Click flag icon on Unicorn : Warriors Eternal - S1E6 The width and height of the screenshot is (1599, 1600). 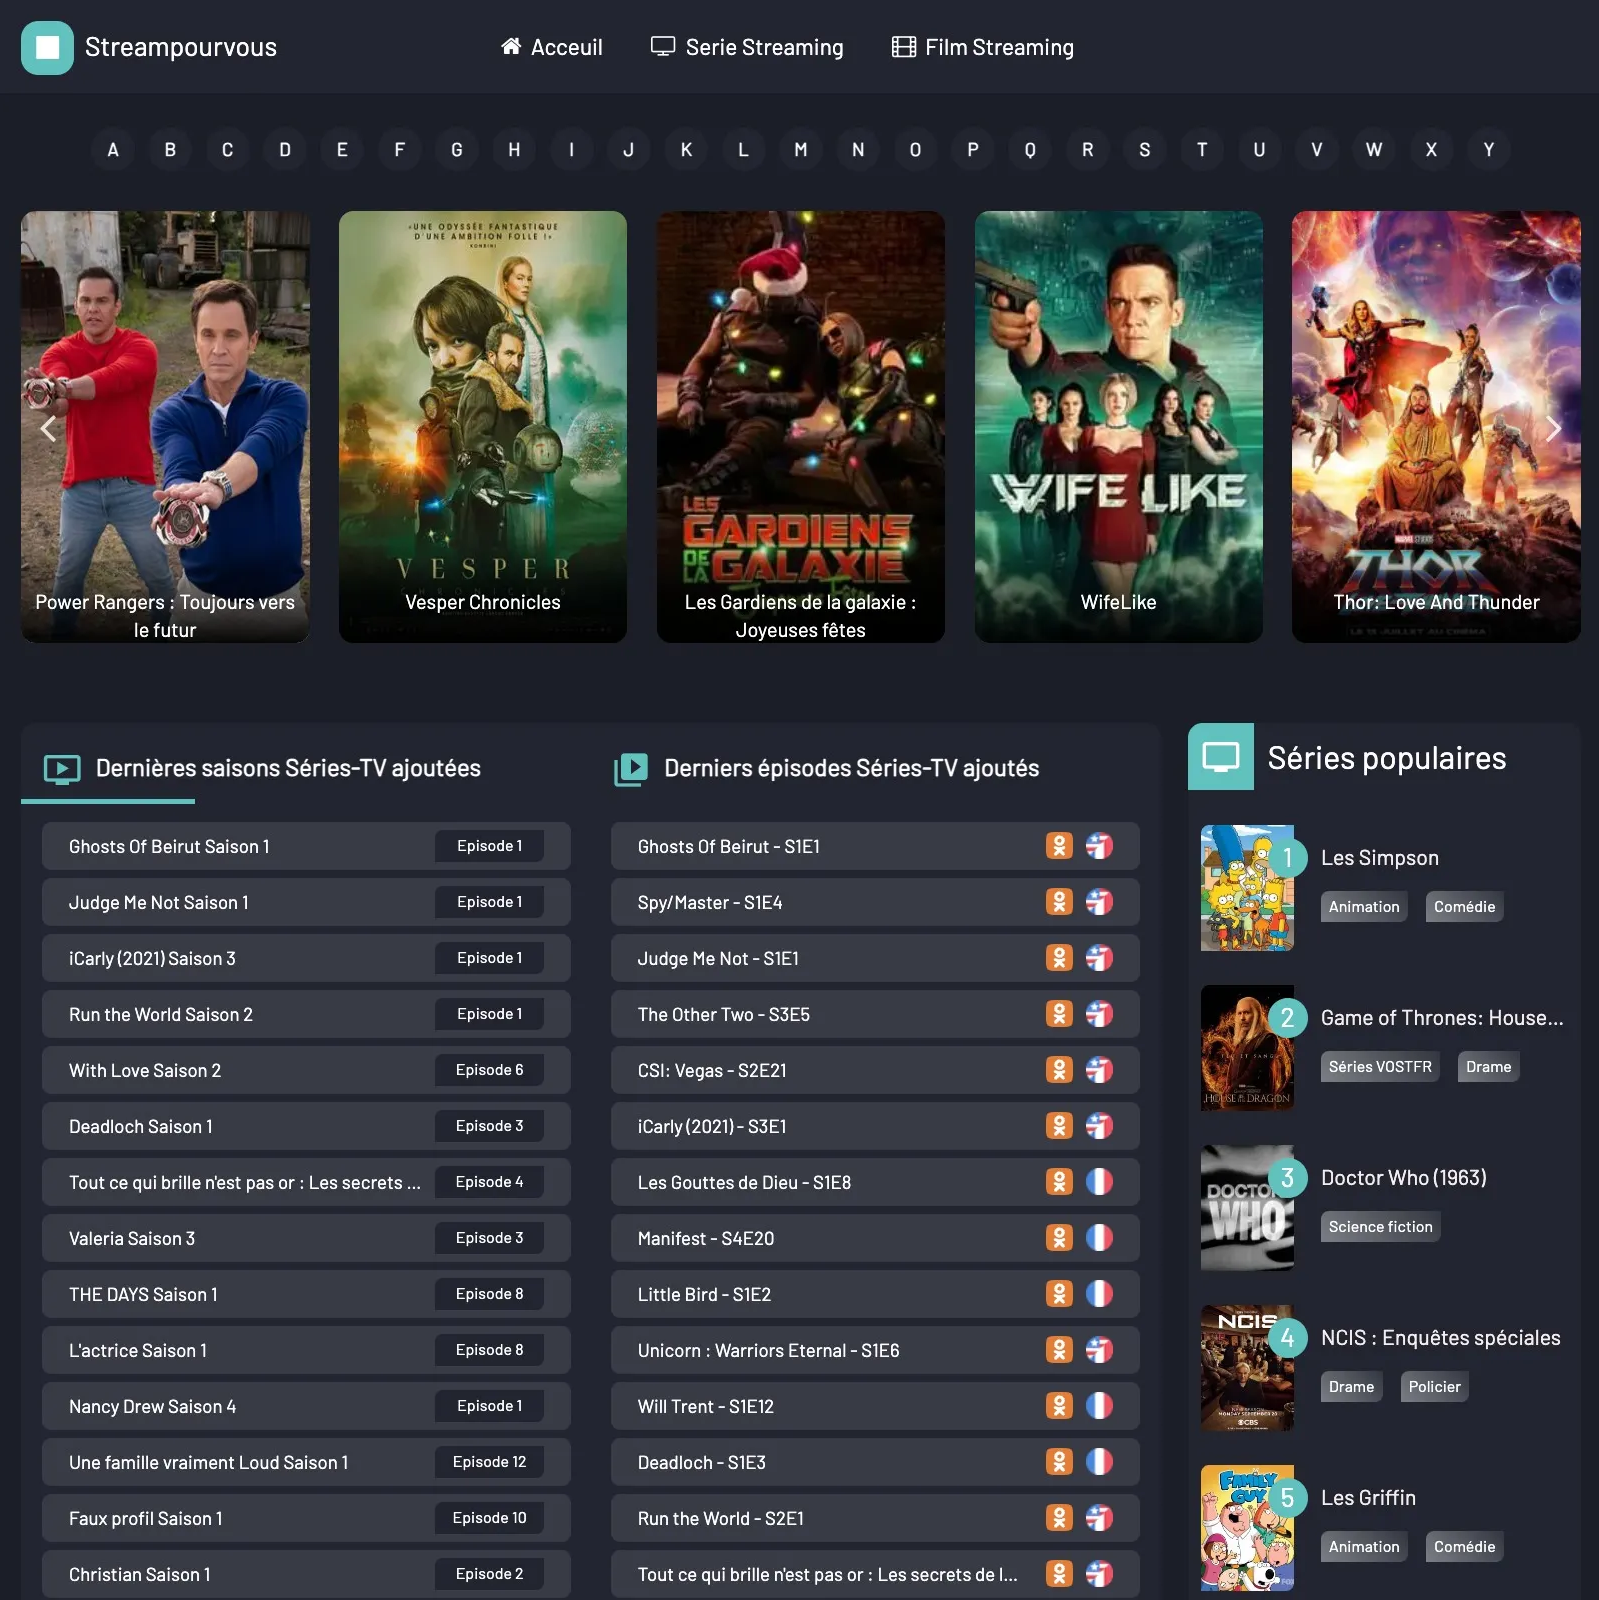(1099, 1350)
